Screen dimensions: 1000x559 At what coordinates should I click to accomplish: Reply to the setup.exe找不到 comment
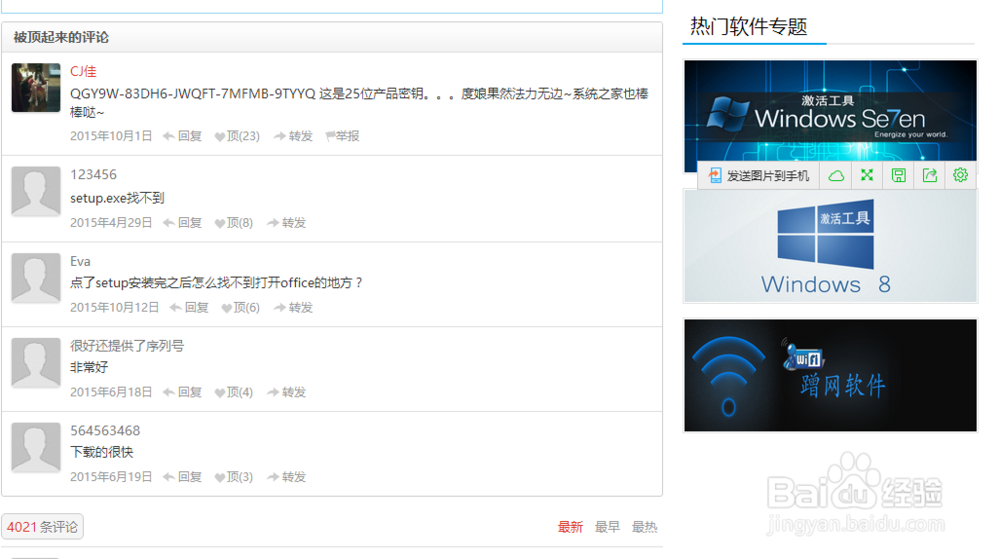[x=182, y=222]
